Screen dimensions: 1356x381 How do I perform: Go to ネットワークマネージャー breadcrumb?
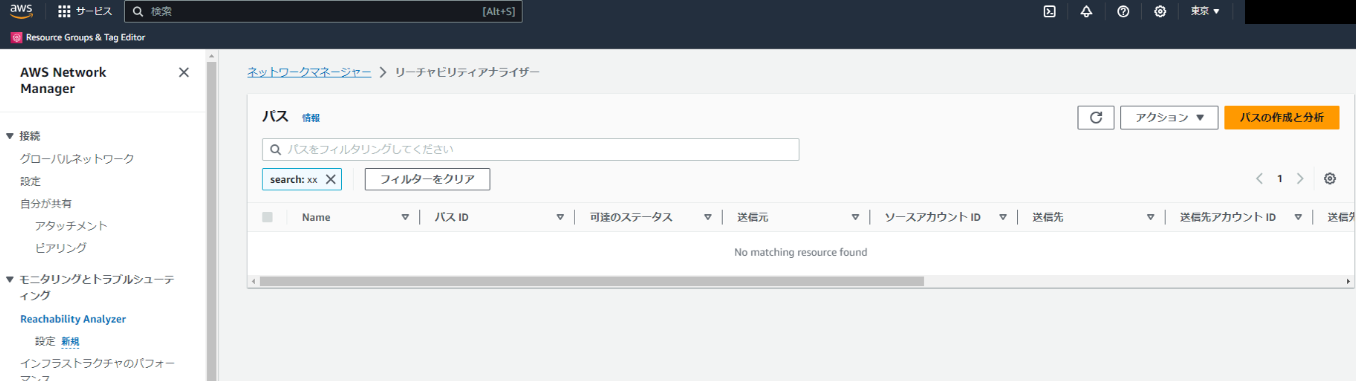(309, 73)
